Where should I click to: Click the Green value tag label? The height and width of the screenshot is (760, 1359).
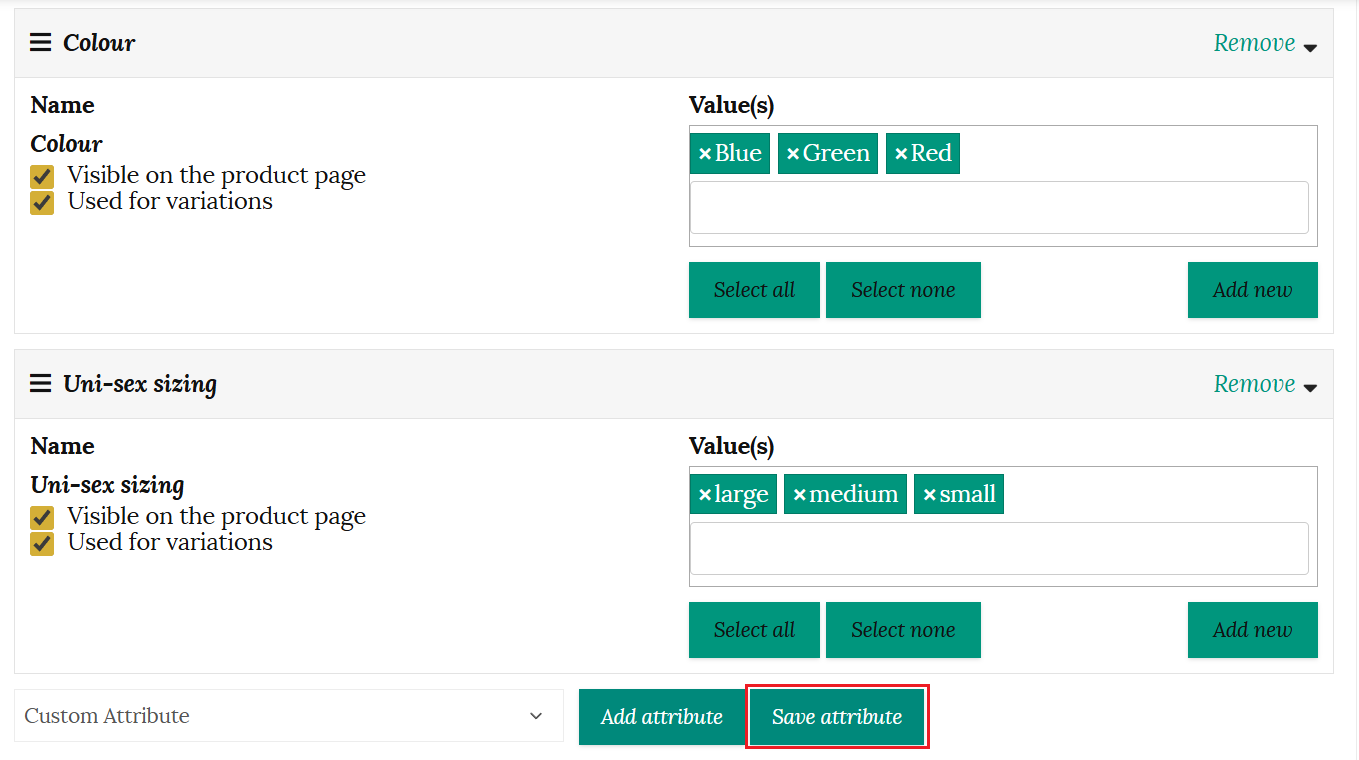(x=836, y=154)
